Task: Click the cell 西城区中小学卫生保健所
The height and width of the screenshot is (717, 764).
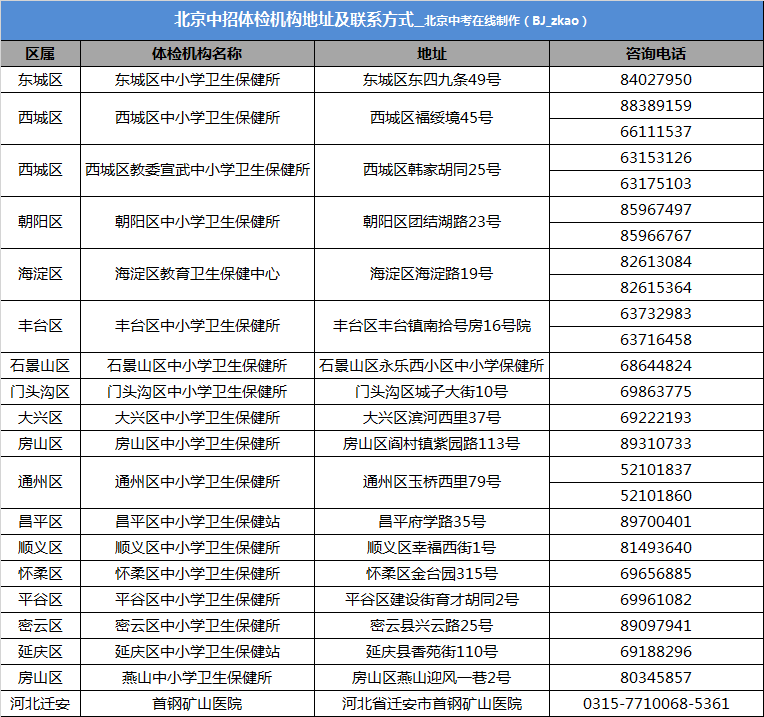Action: click(197, 118)
